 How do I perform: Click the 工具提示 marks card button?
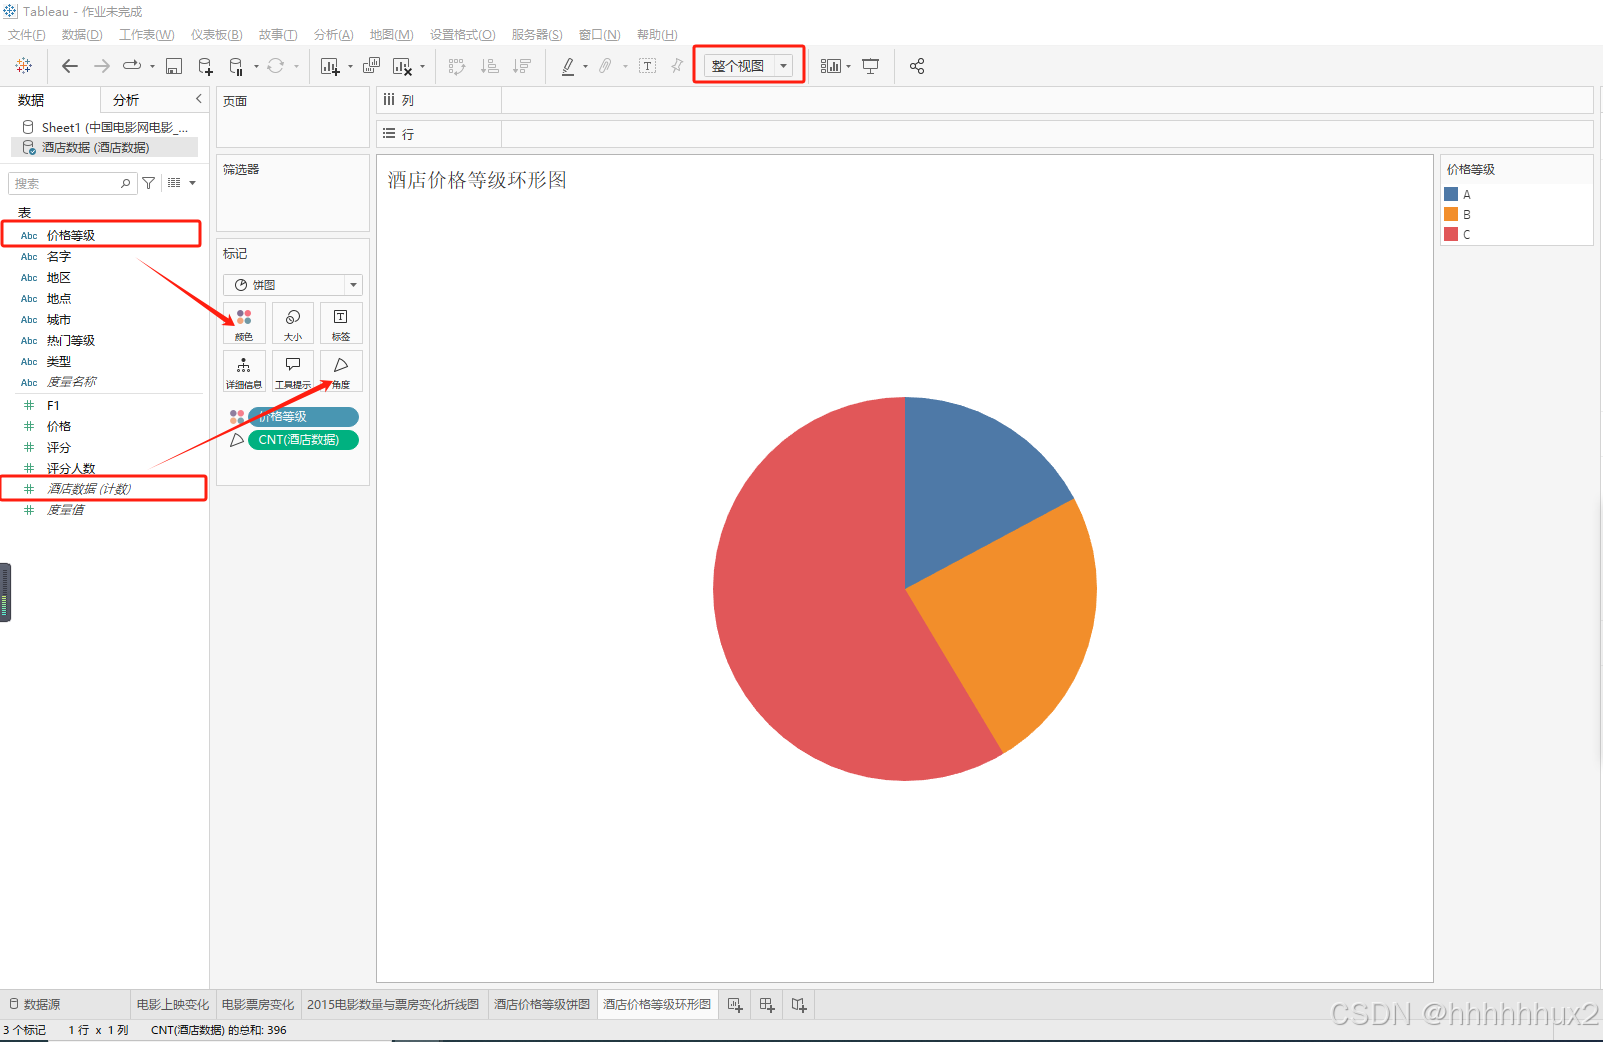pos(293,371)
